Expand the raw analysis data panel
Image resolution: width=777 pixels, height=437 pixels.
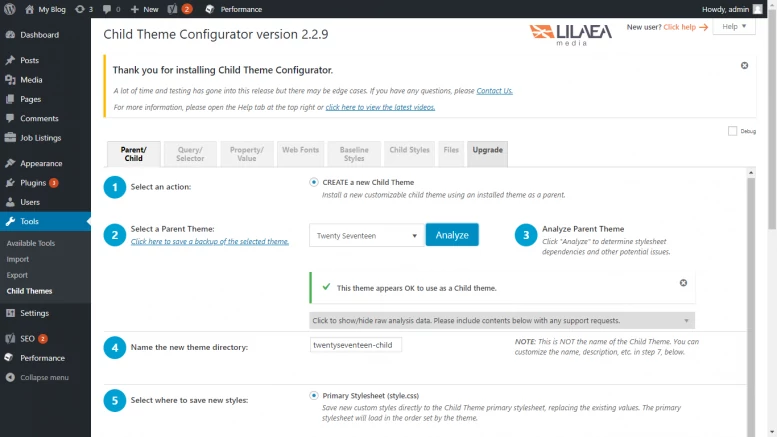point(501,321)
